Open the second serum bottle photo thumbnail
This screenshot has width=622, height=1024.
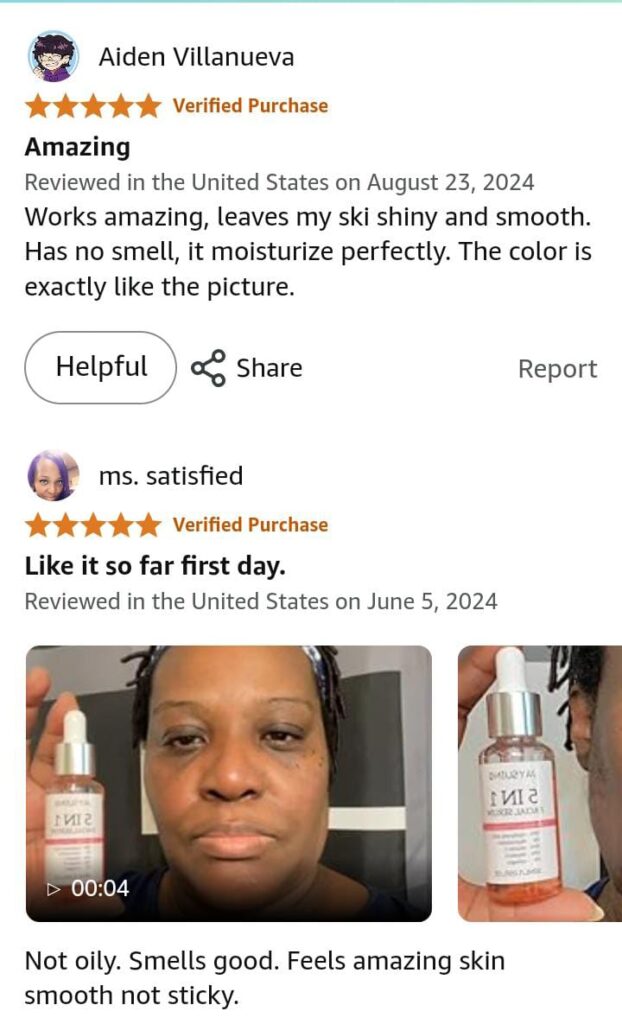pos(540,783)
